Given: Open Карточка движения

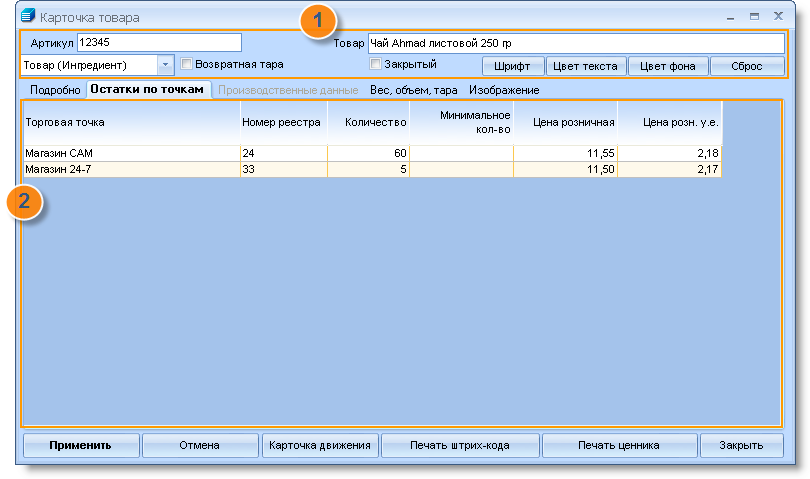Looking at the screenshot, I should [x=320, y=445].
